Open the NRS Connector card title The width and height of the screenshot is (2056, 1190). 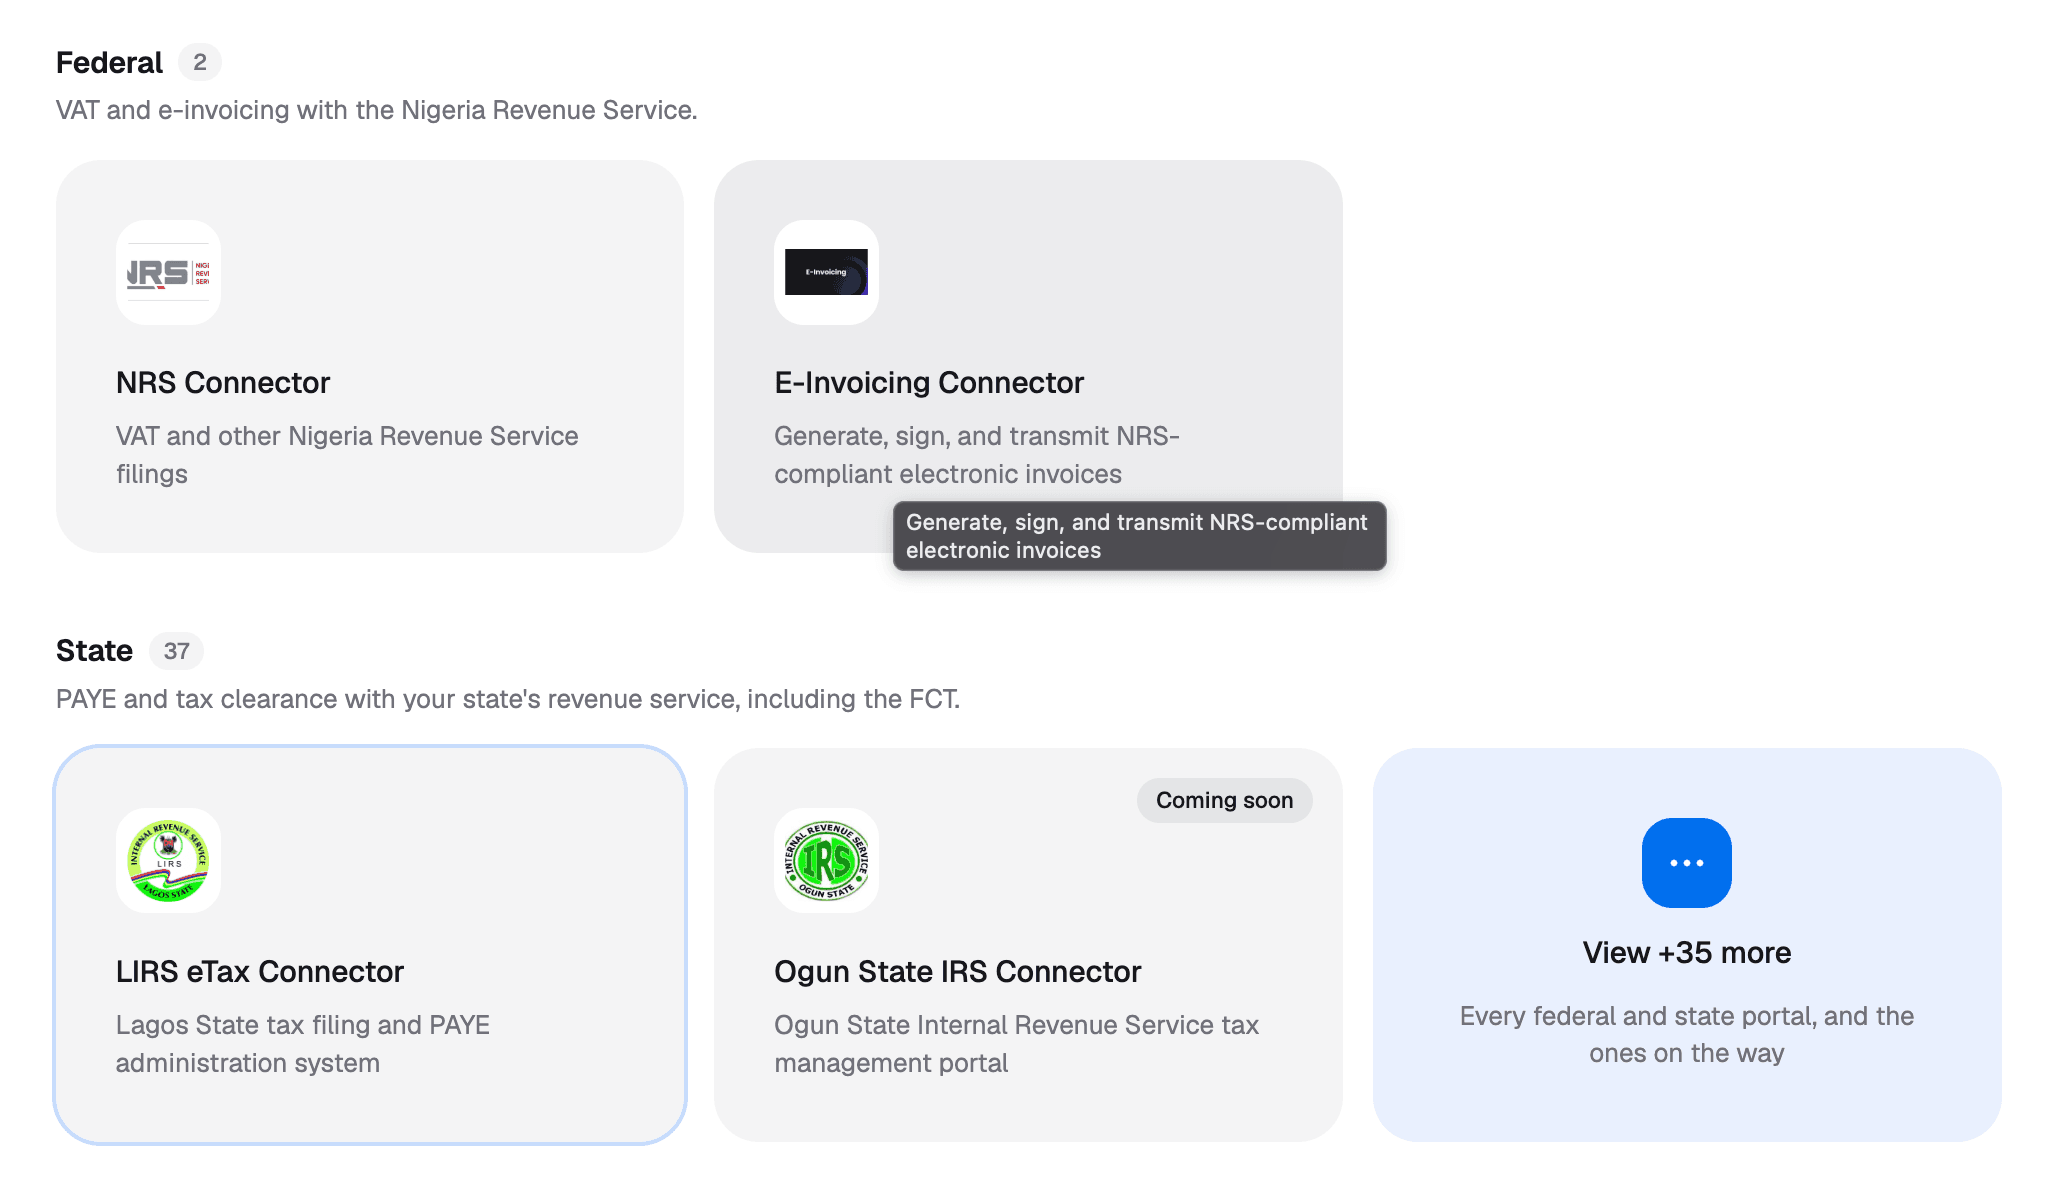[x=223, y=382]
